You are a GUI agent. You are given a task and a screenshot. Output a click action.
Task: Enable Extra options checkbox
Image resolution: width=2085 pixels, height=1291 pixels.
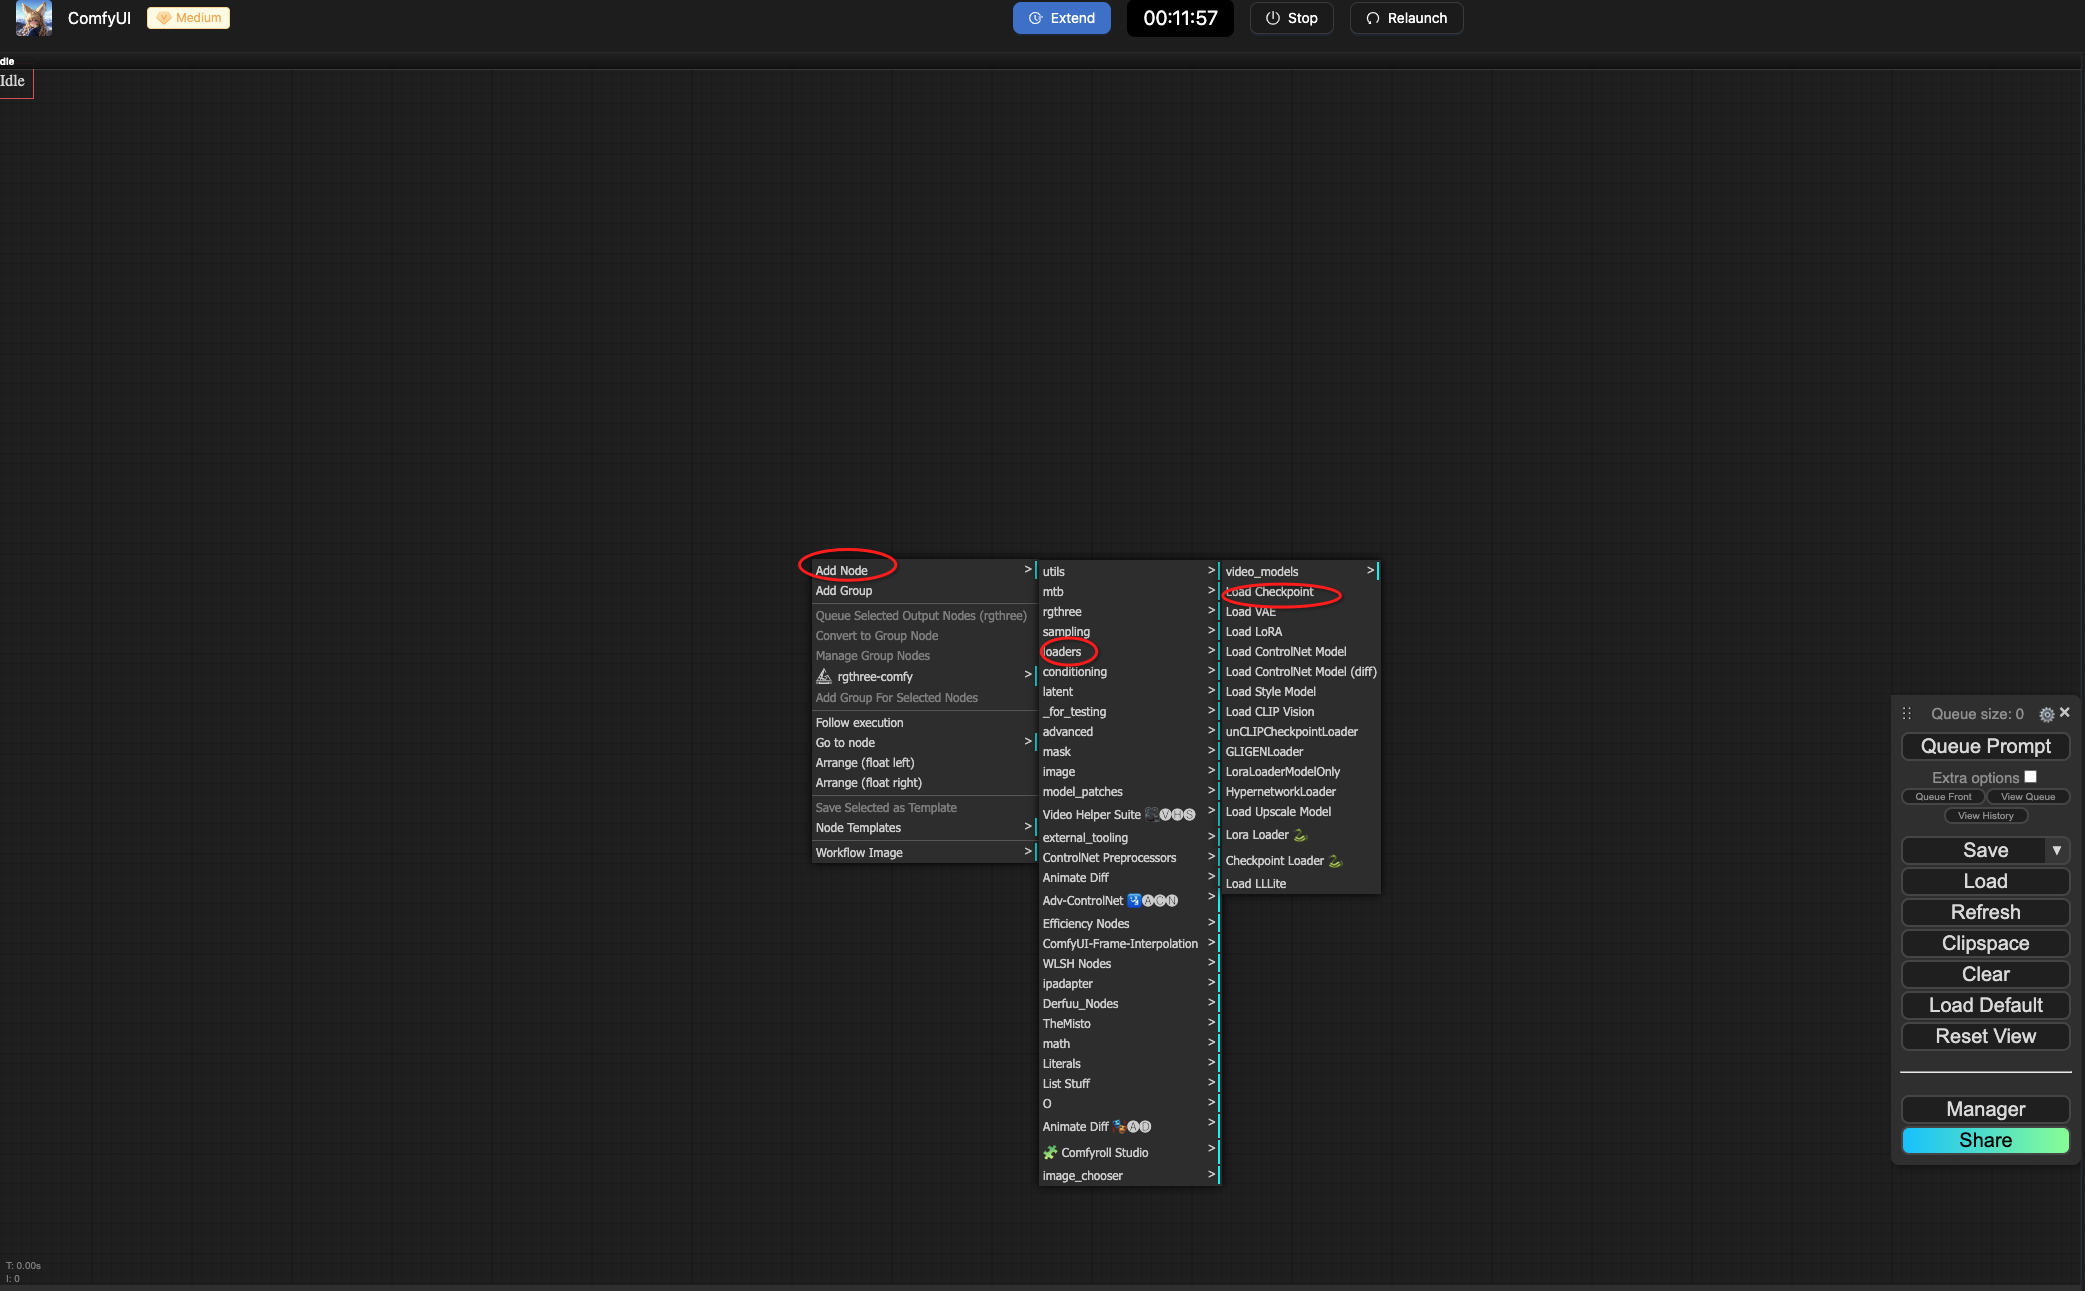(2030, 777)
